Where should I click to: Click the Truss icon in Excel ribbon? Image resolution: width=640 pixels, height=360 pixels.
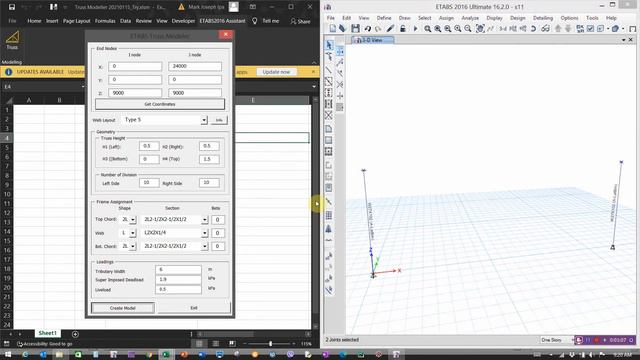[12, 40]
